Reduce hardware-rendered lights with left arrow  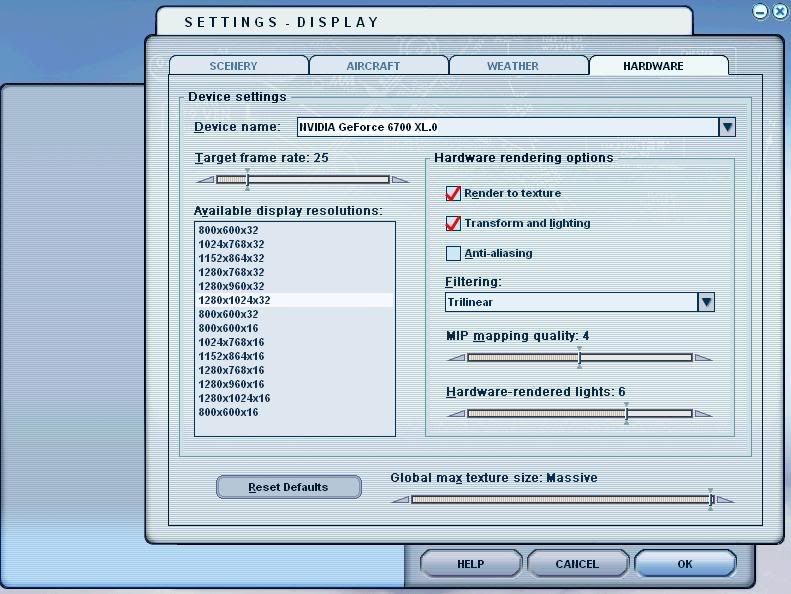pos(456,414)
